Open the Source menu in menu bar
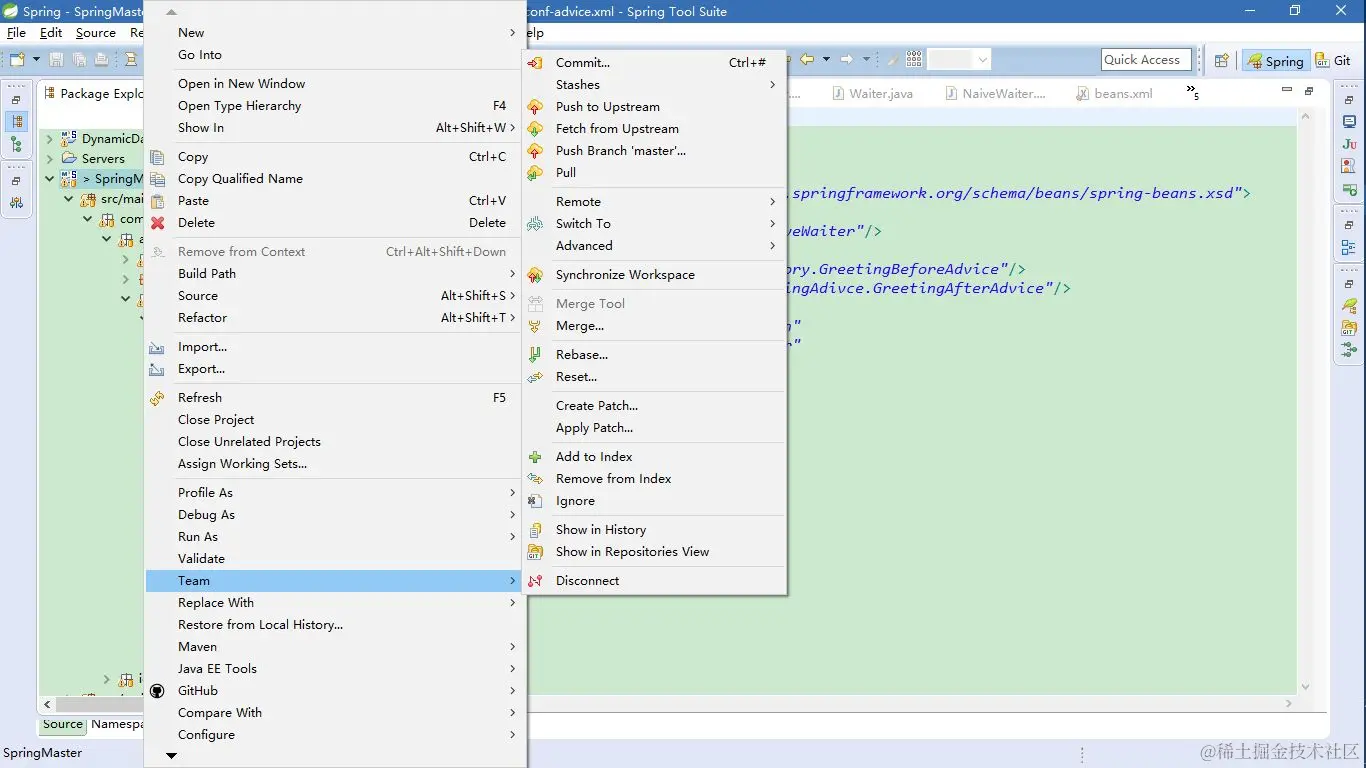1366x768 pixels. [x=96, y=33]
